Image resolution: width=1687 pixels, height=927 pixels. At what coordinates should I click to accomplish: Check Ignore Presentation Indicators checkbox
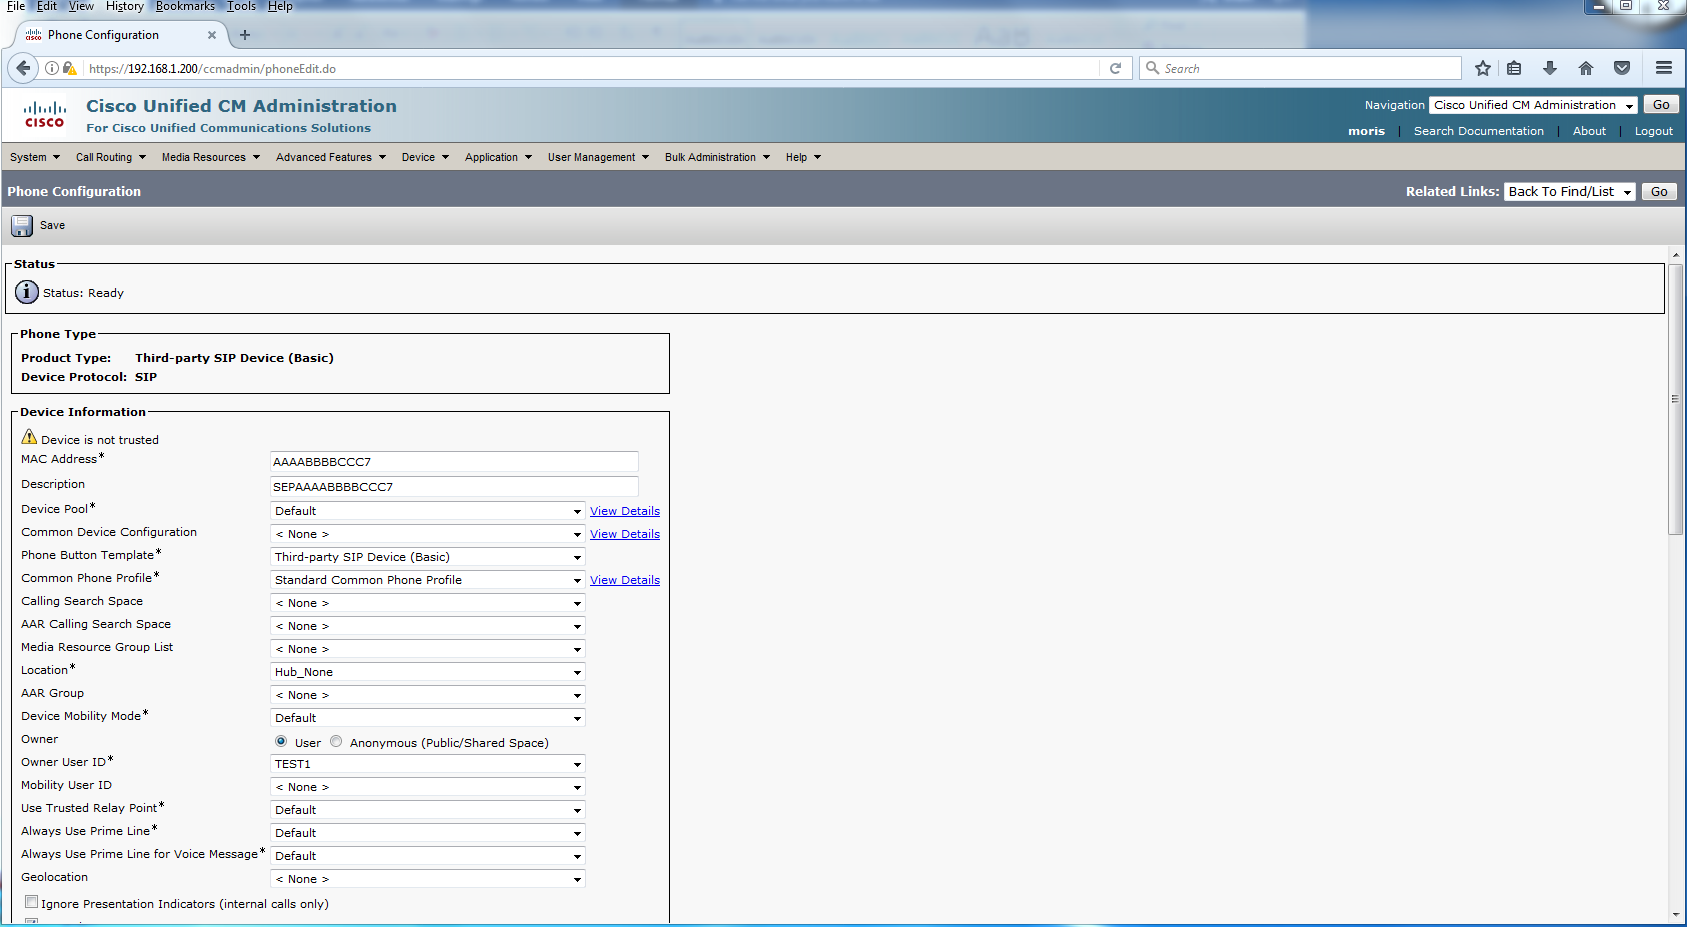(32, 902)
